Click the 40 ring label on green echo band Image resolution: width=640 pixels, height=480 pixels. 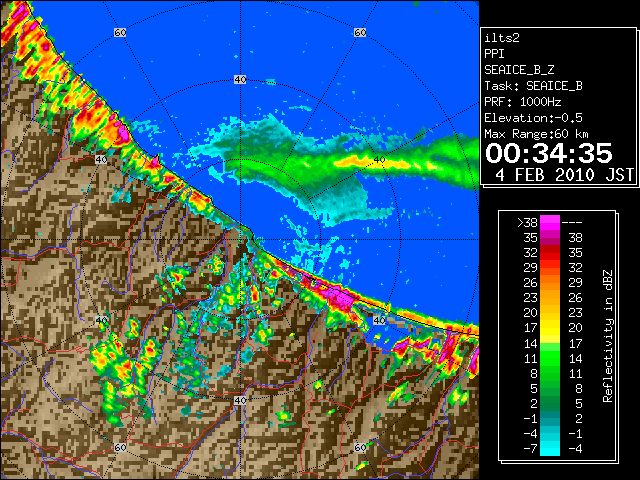click(380, 160)
